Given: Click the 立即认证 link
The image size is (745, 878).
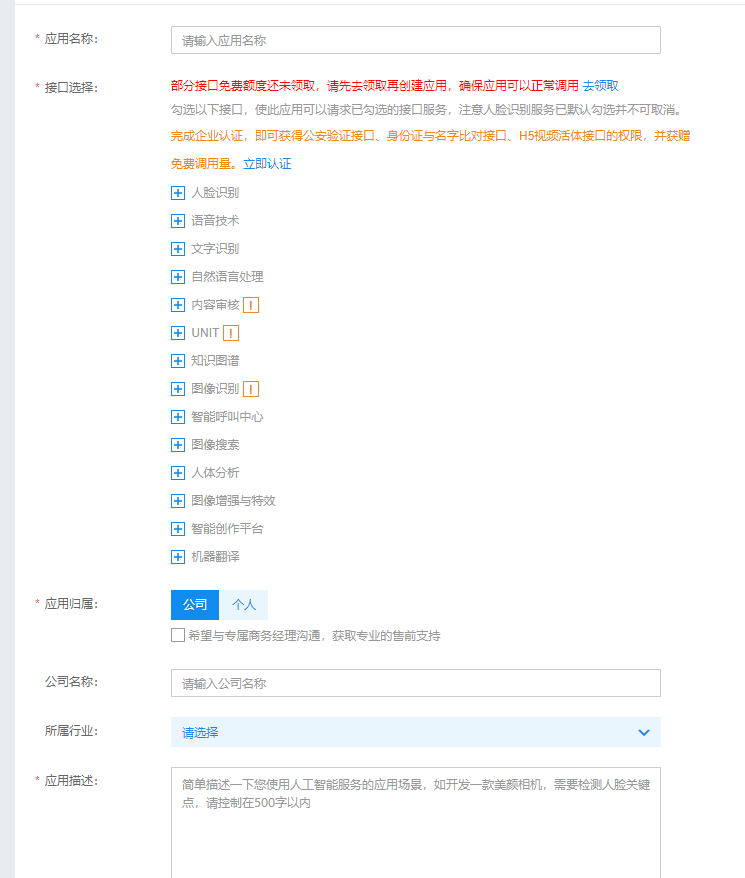Looking at the screenshot, I should click(x=267, y=164).
